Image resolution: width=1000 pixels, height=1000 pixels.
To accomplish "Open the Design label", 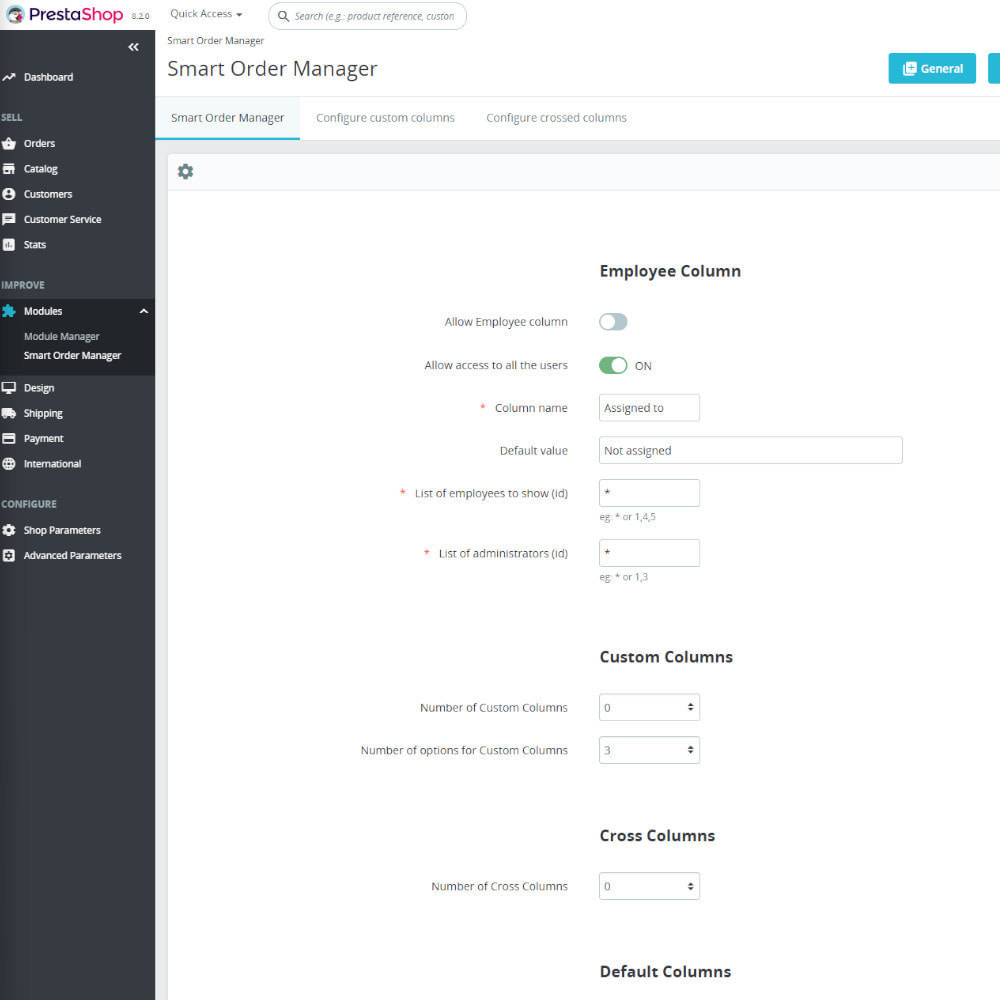I will pos(39,388).
